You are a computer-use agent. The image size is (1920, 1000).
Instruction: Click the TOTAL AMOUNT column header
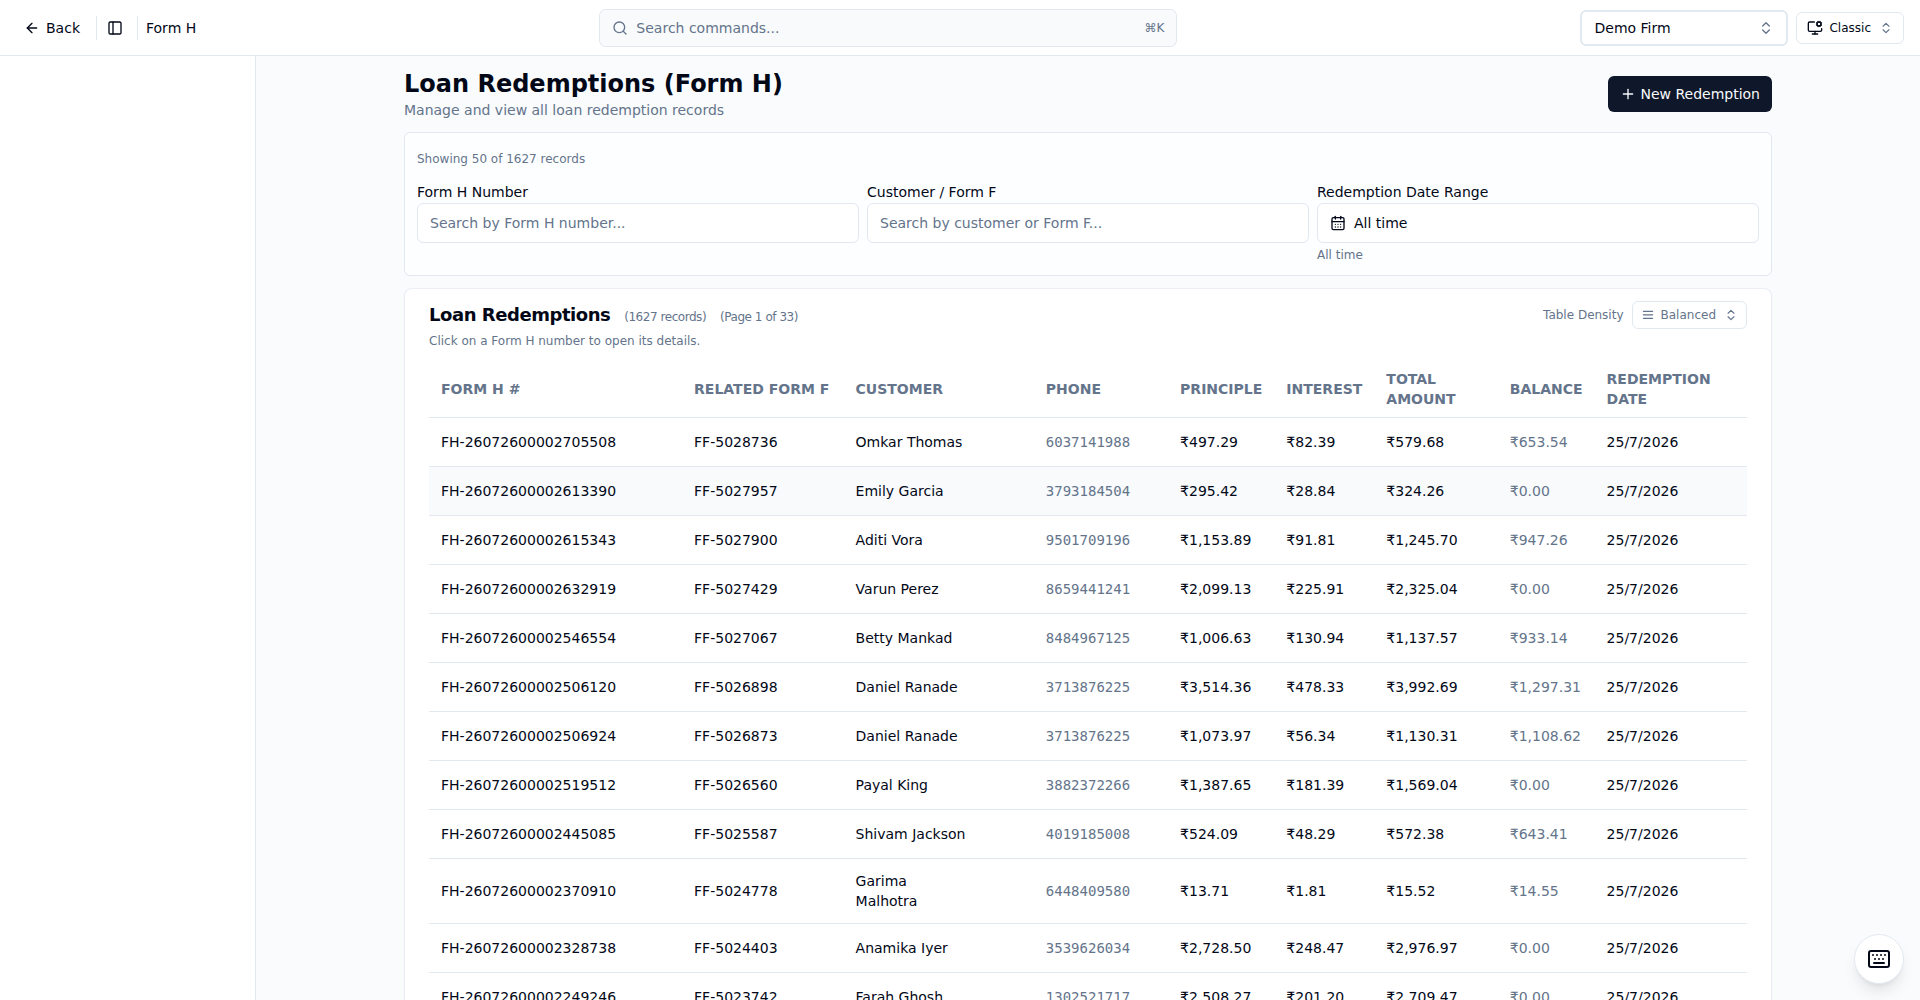coord(1421,389)
